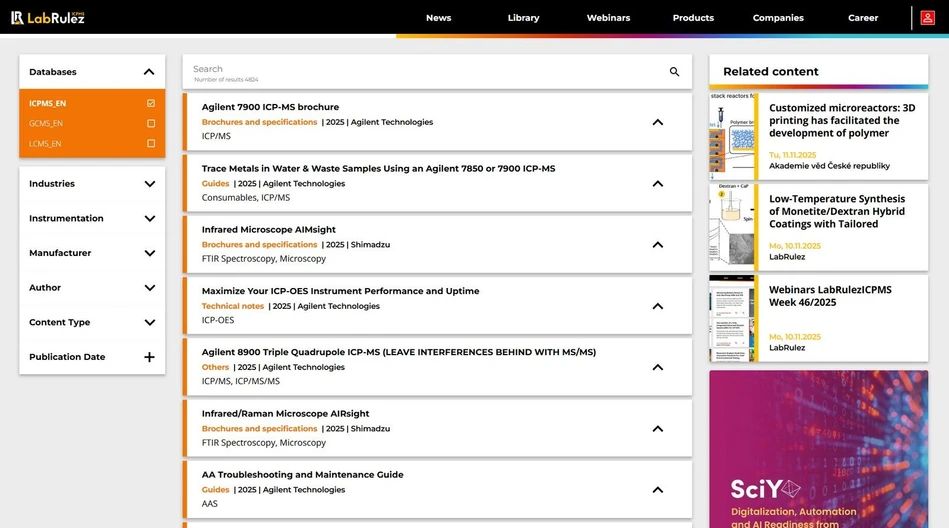Click the search magnifier icon
The image size is (949, 528).
coord(674,72)
